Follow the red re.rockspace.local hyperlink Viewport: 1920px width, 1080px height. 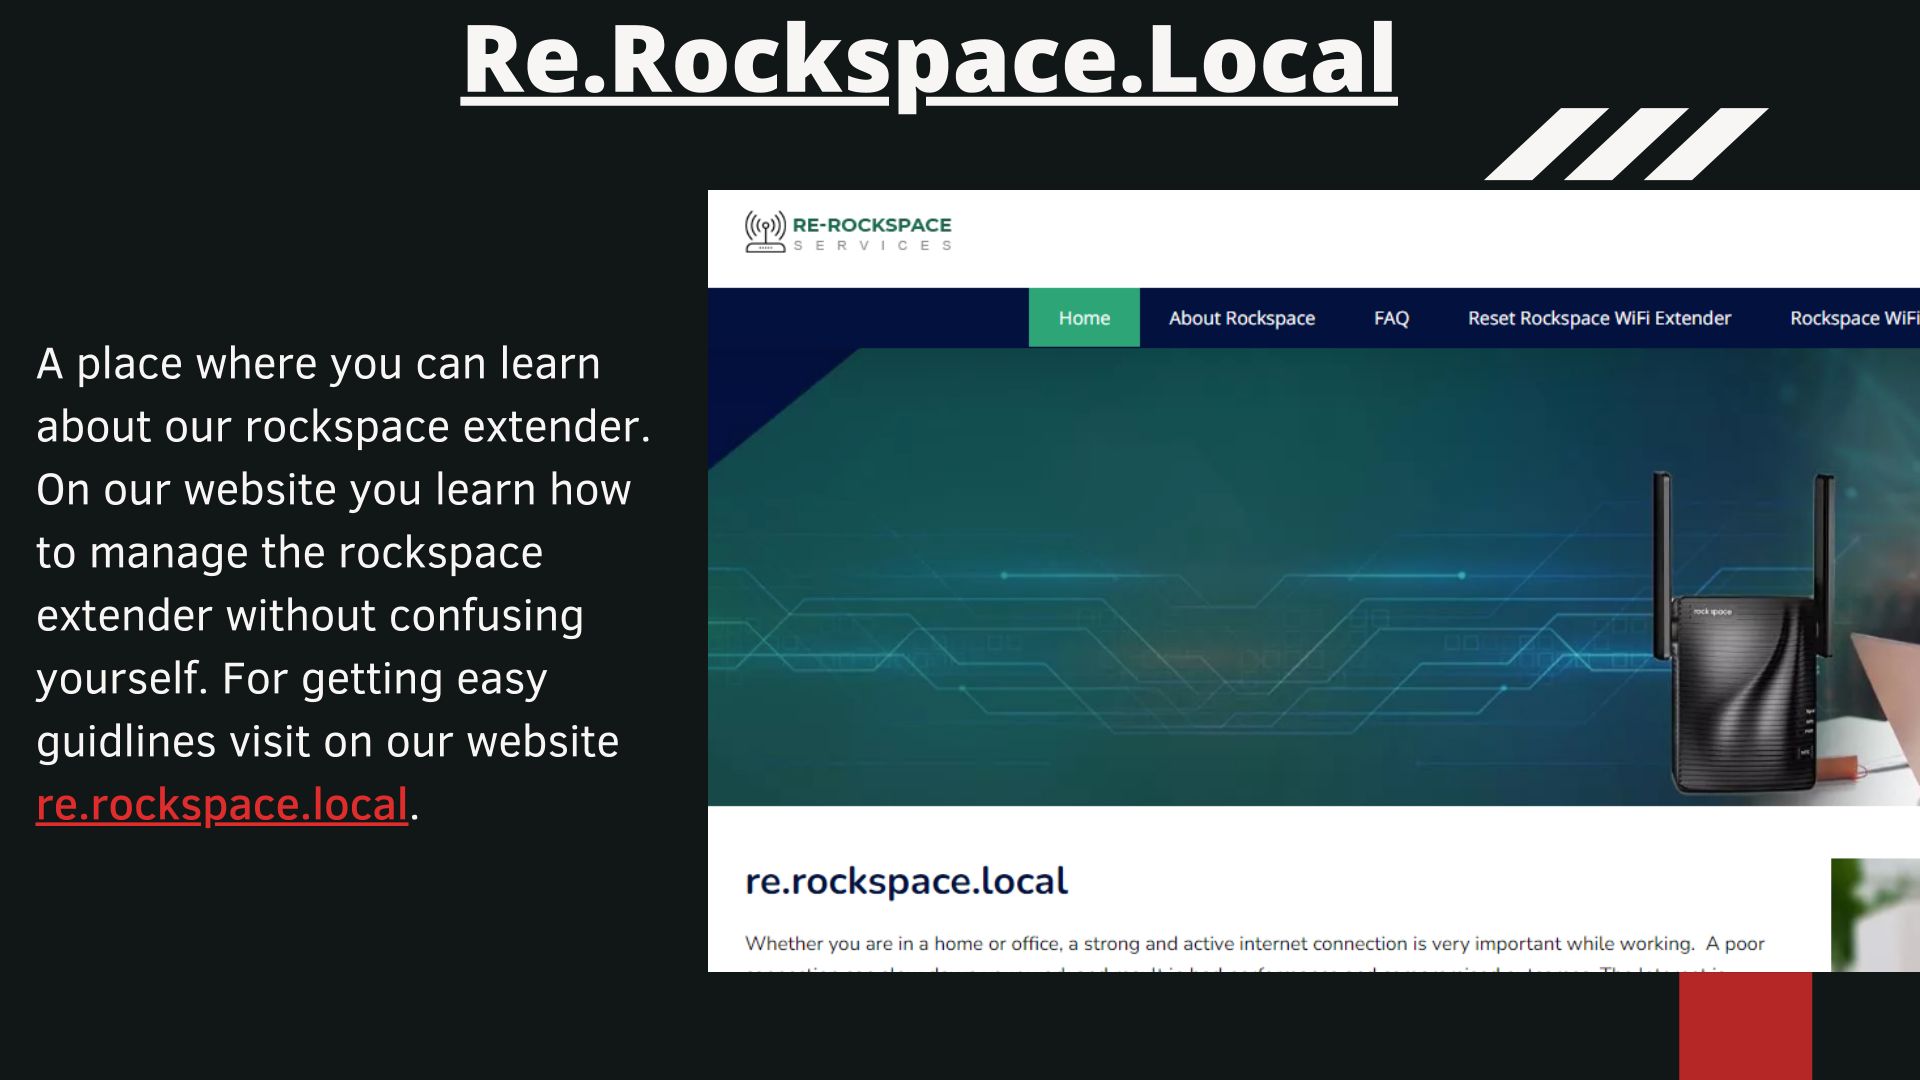point(222,805)
